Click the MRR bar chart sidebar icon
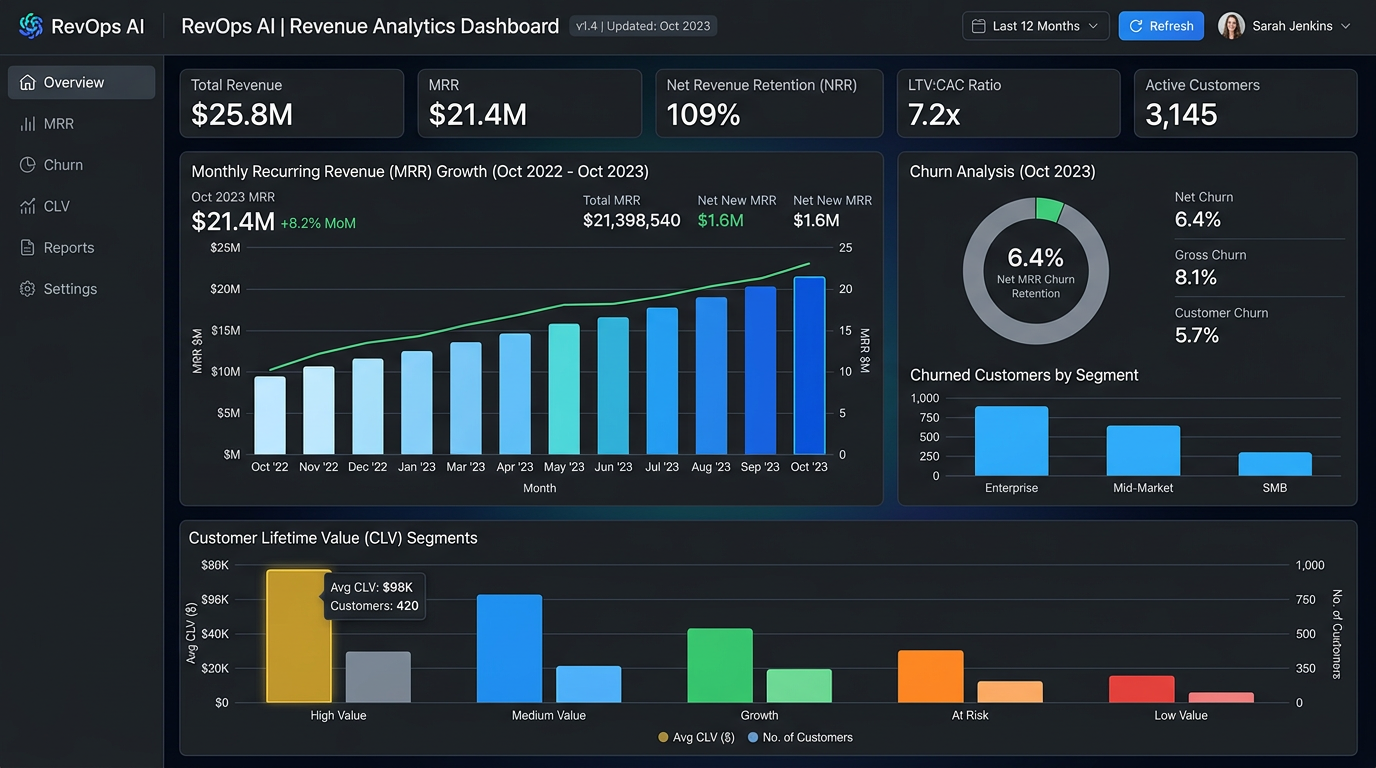The height and width of the screenshot is (768, 1376). [x=28, y=124]
